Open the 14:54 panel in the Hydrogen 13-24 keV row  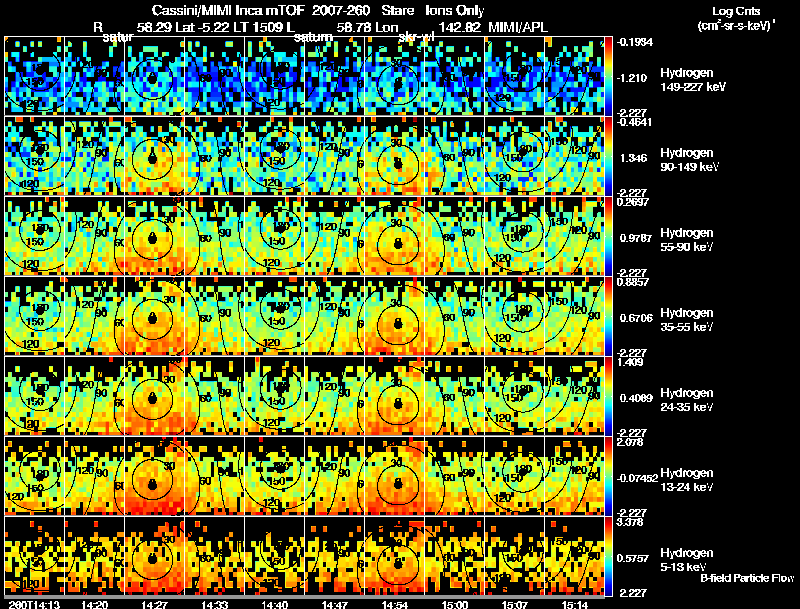[x=394, y=476]
